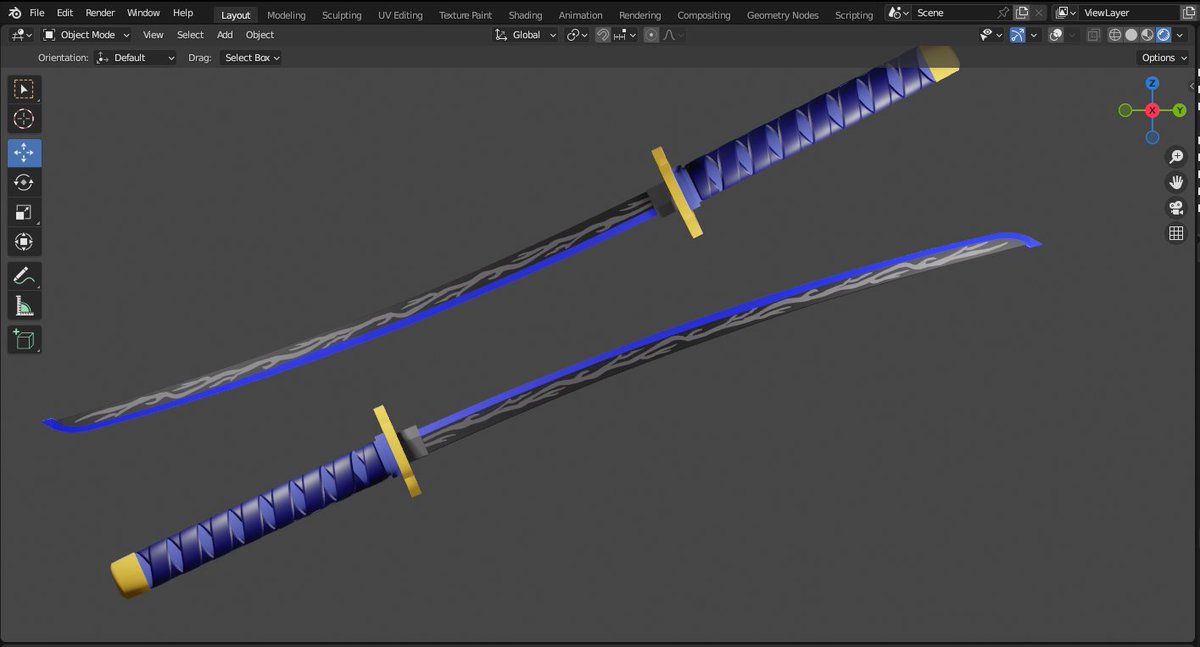Click the ViewLayer name field
The width and height of the screenshot is (1200, 647).
coord(1128,13)
